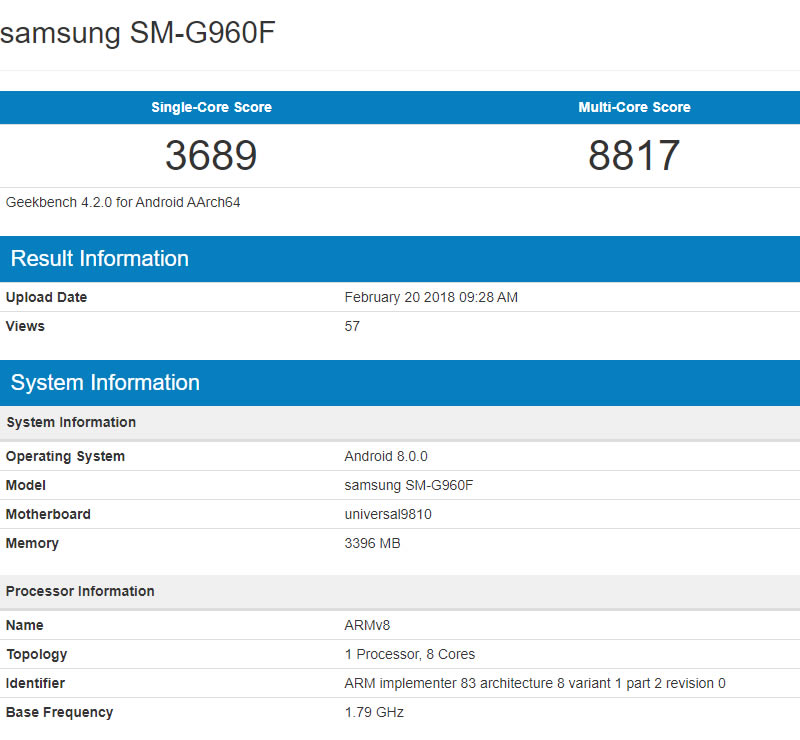This screenshot has width=800, height=740.
Task: Select the multi-core score value 8817
Action: tap(634, 155)
